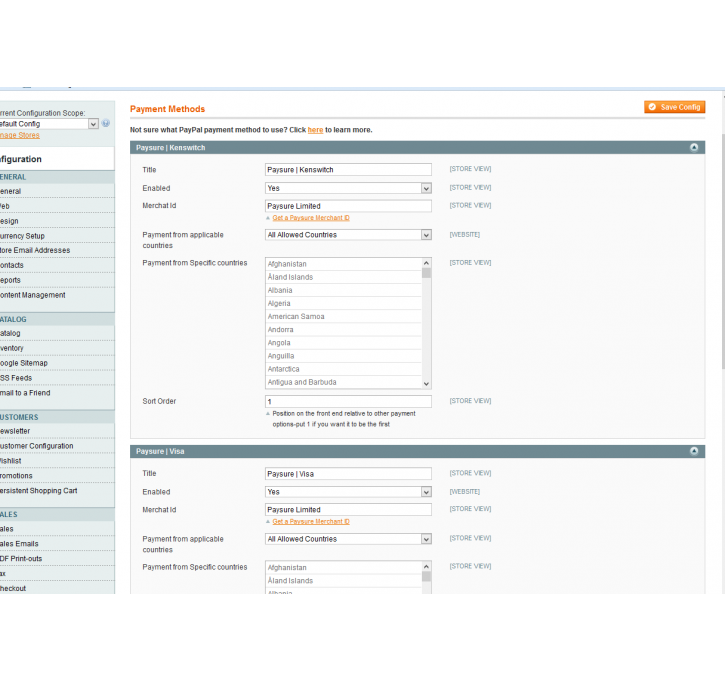Click the scope help icon
The width and height of the screenshot is (725, 680).
coord(105,123)
